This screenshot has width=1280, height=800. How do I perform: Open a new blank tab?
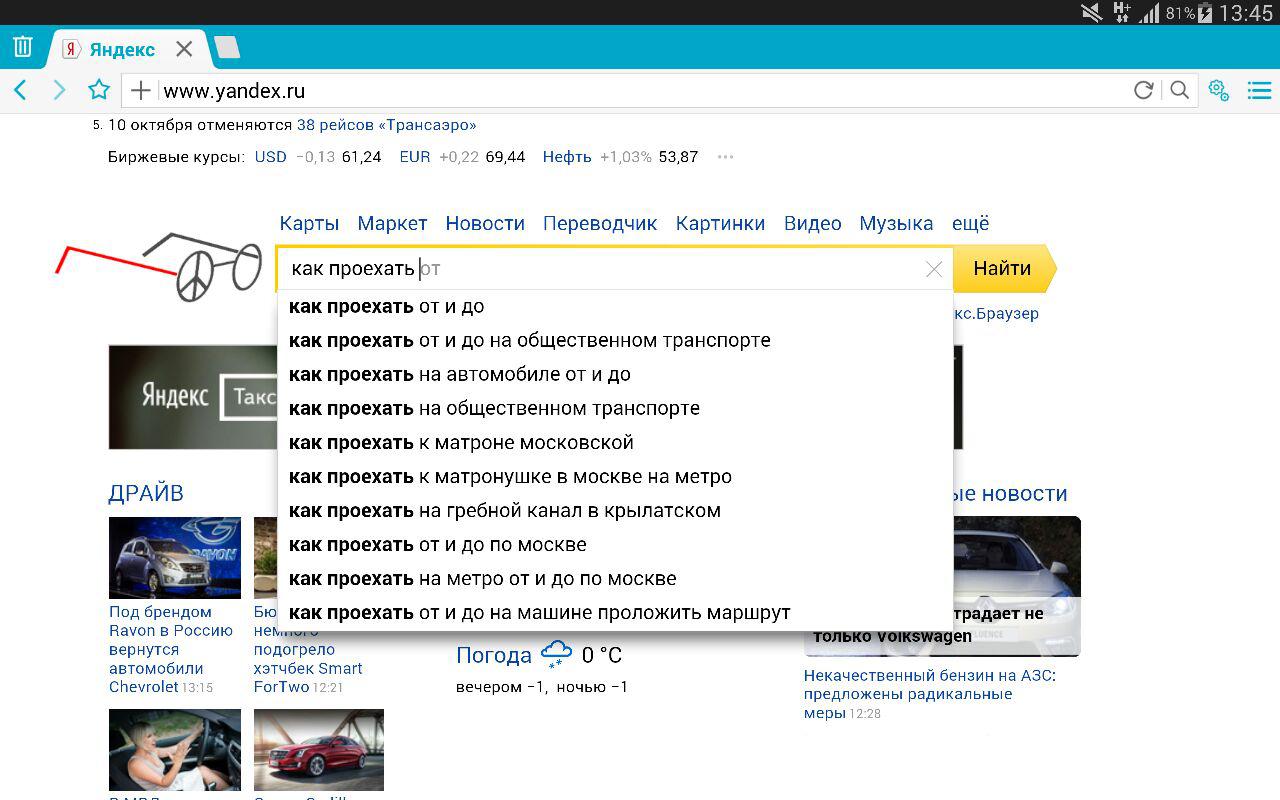(x=227, y=48)
